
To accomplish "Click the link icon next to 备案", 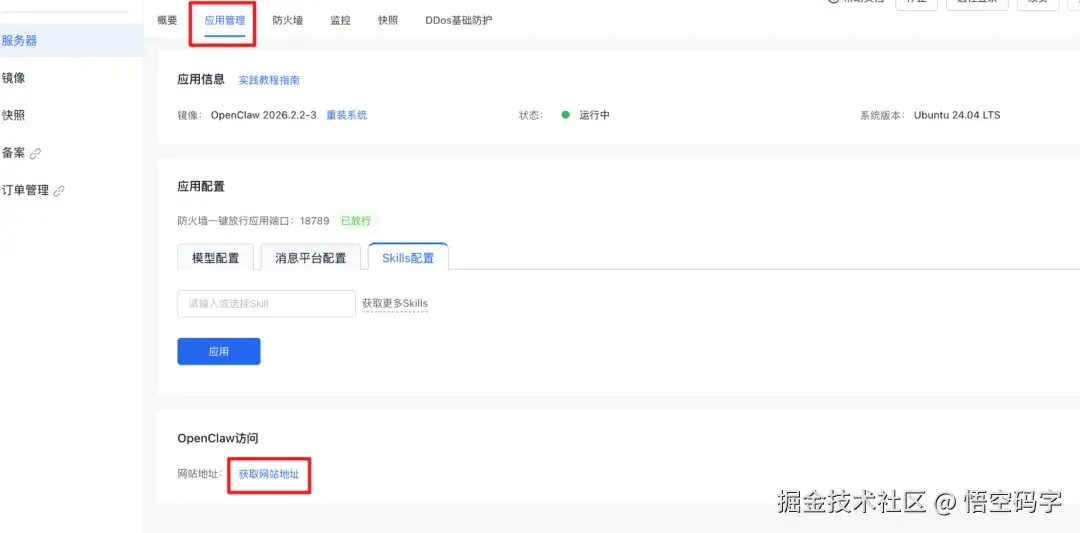I will [x=35, y=154].
